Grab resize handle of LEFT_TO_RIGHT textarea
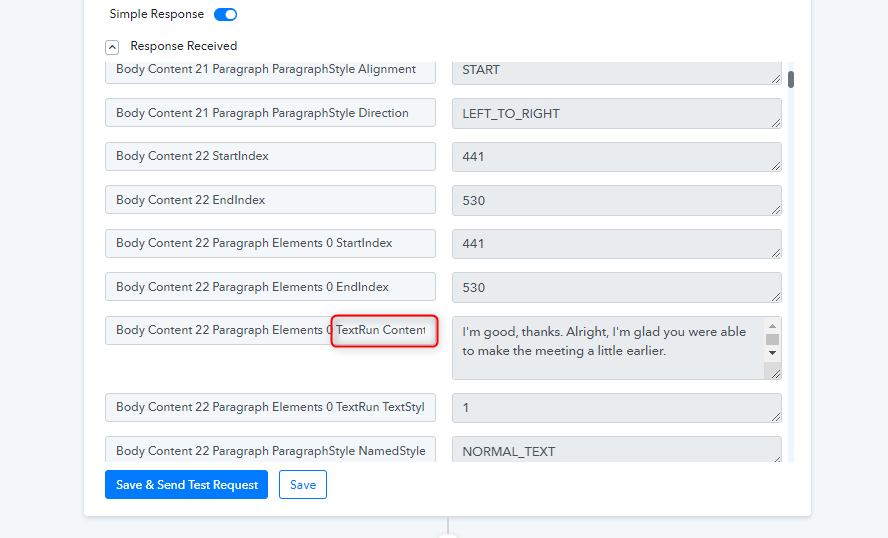Viewport: 888px width, 538px height. (x=775, y=122)
